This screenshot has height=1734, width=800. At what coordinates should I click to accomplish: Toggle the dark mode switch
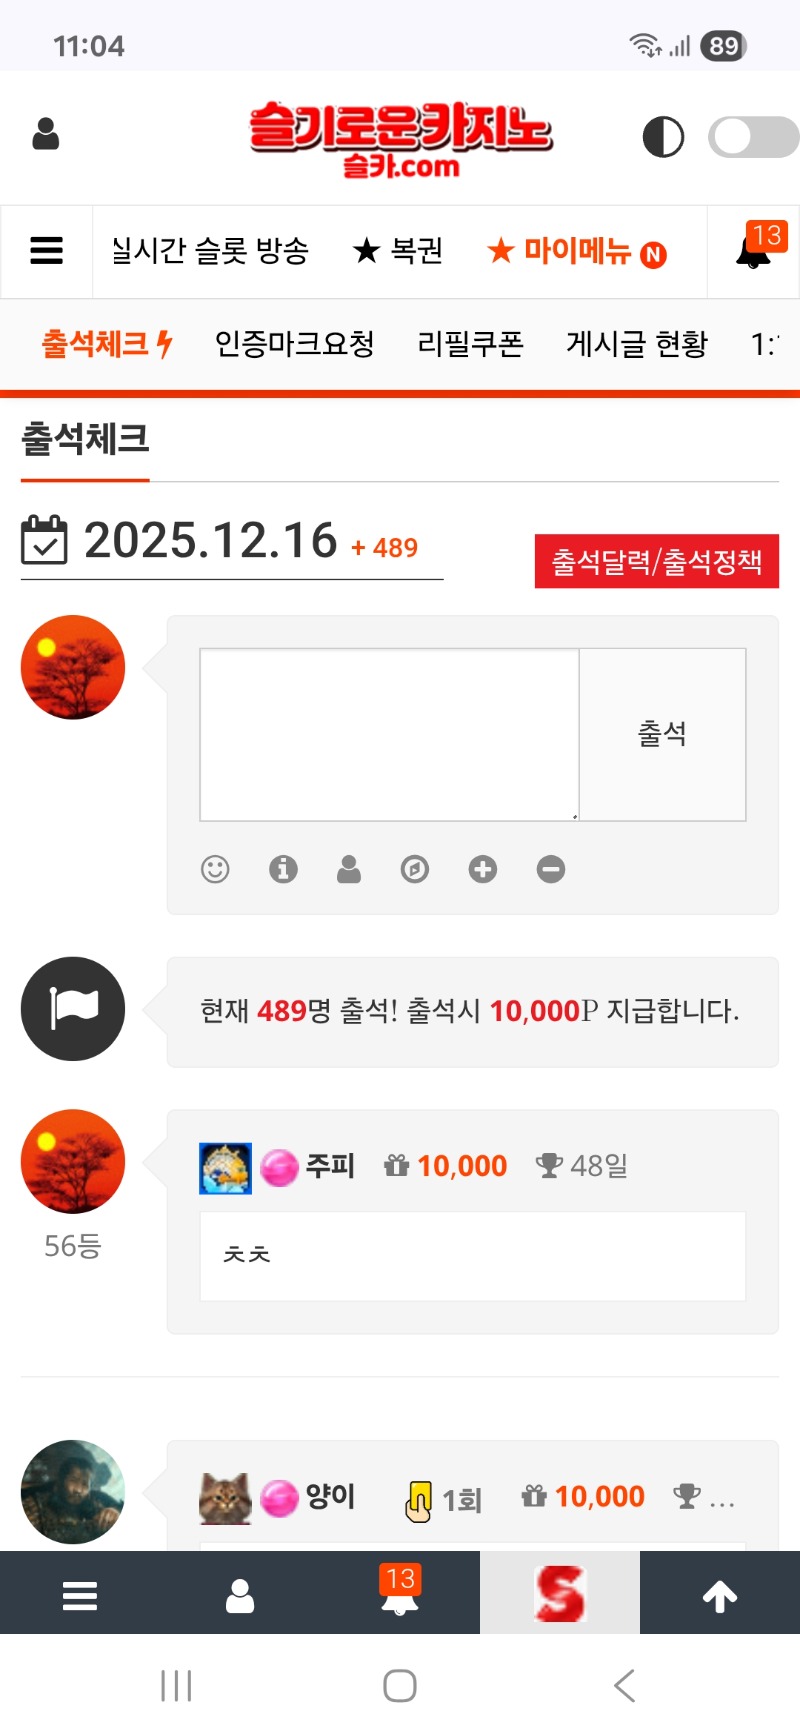tap(753, 137)
